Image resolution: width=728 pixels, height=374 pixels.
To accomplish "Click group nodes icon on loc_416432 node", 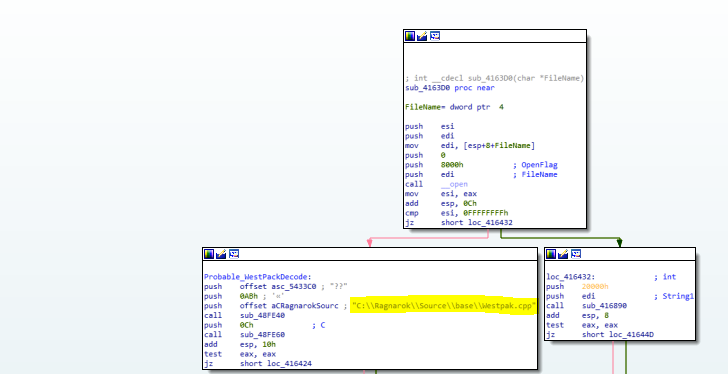I will [x=576, y=254].
